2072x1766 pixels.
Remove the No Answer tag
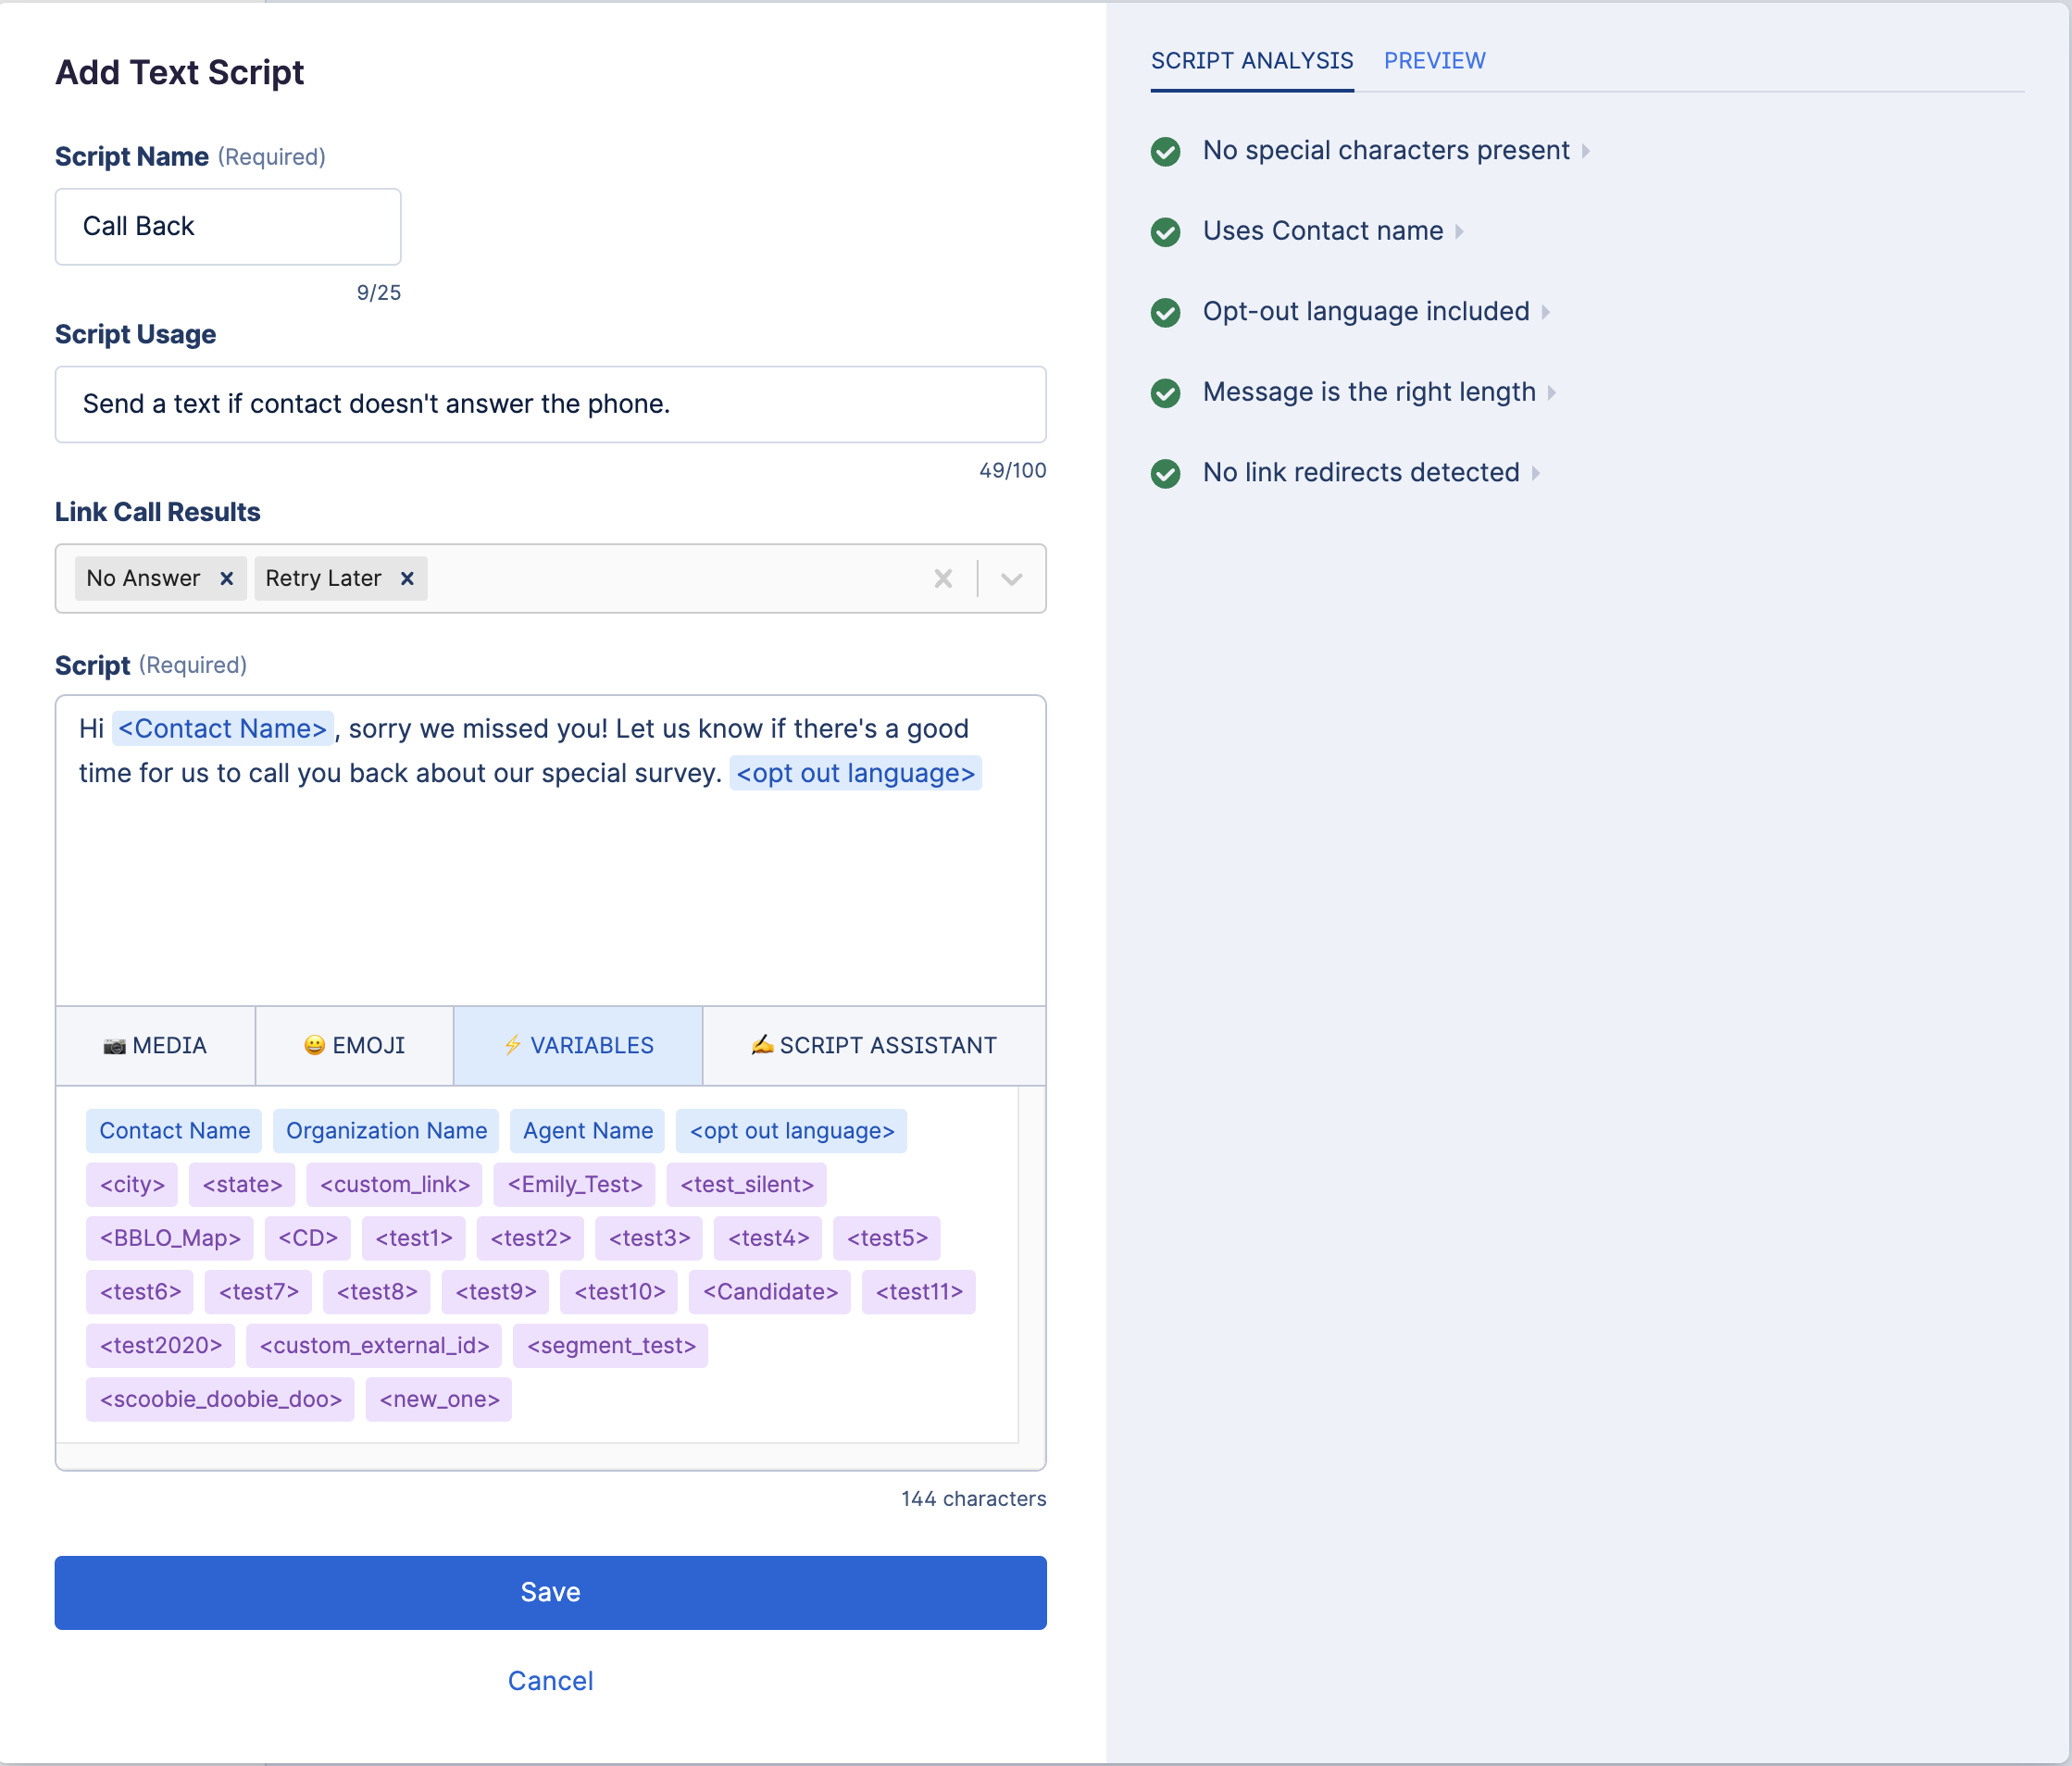pos(227,579)
